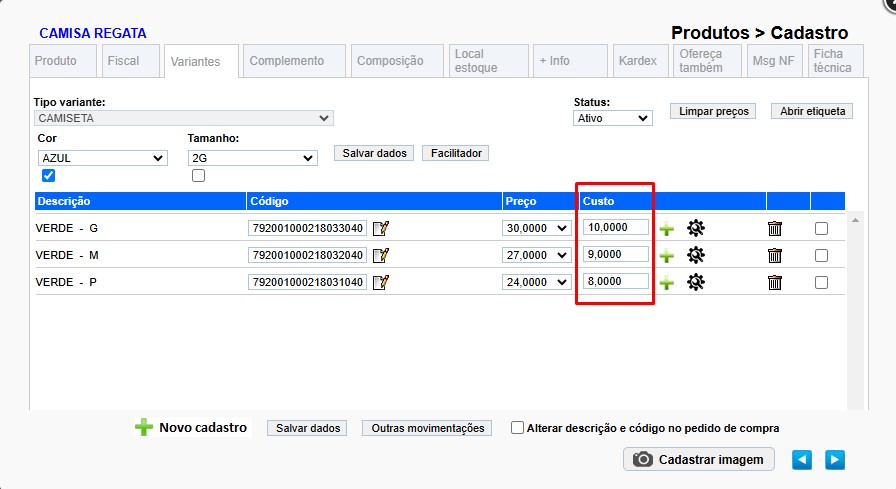Click the Facilitador button
This screenshot has height=489, width=896.
pos(455,153)
